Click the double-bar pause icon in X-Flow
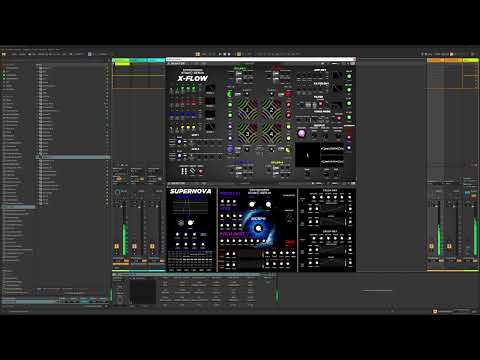480x360 pixels. coord(184,171)
